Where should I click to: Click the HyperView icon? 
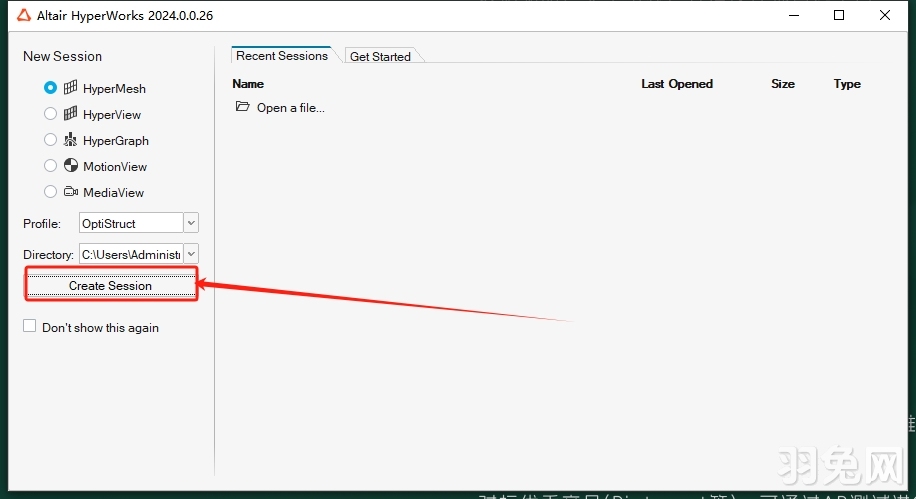[71, 114]
